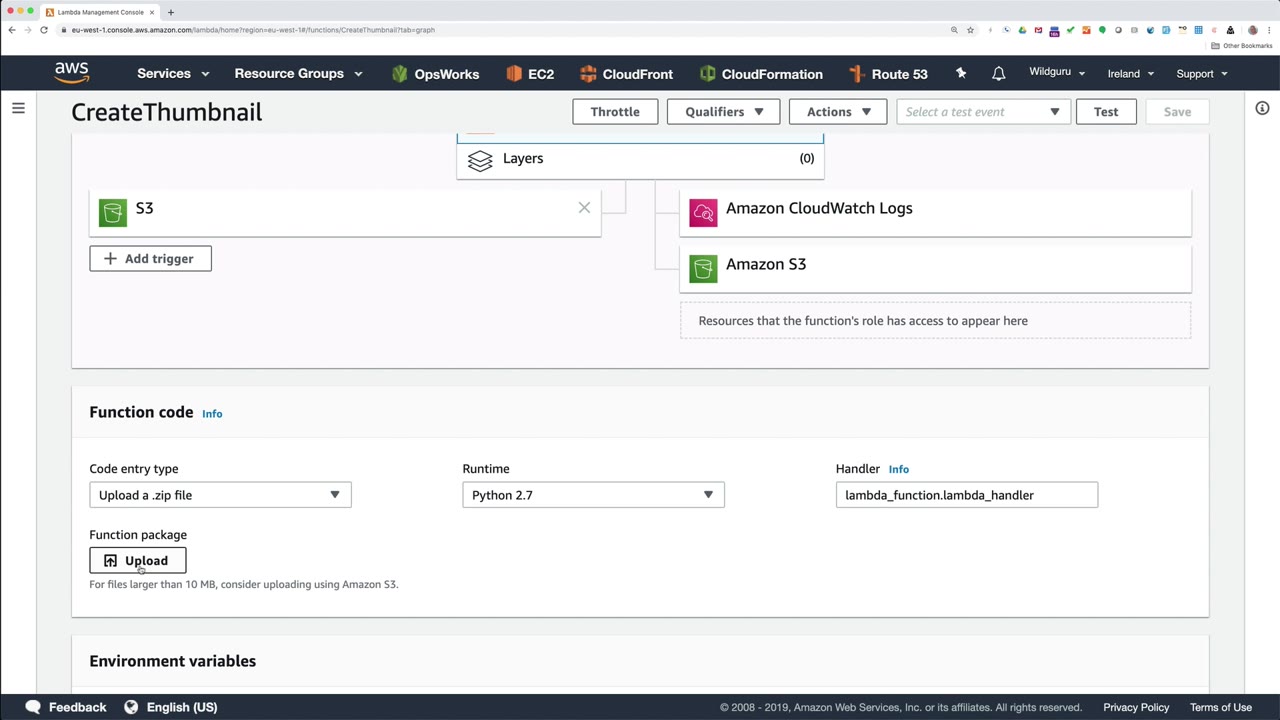Open the Actions dropdown
Image resolution: width=1280 pixels, height=720 pixels.
[838, 112]
